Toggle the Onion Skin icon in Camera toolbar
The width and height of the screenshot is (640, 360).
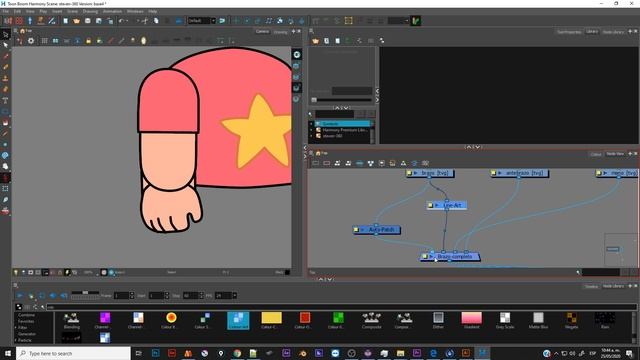tap(143, 41)
